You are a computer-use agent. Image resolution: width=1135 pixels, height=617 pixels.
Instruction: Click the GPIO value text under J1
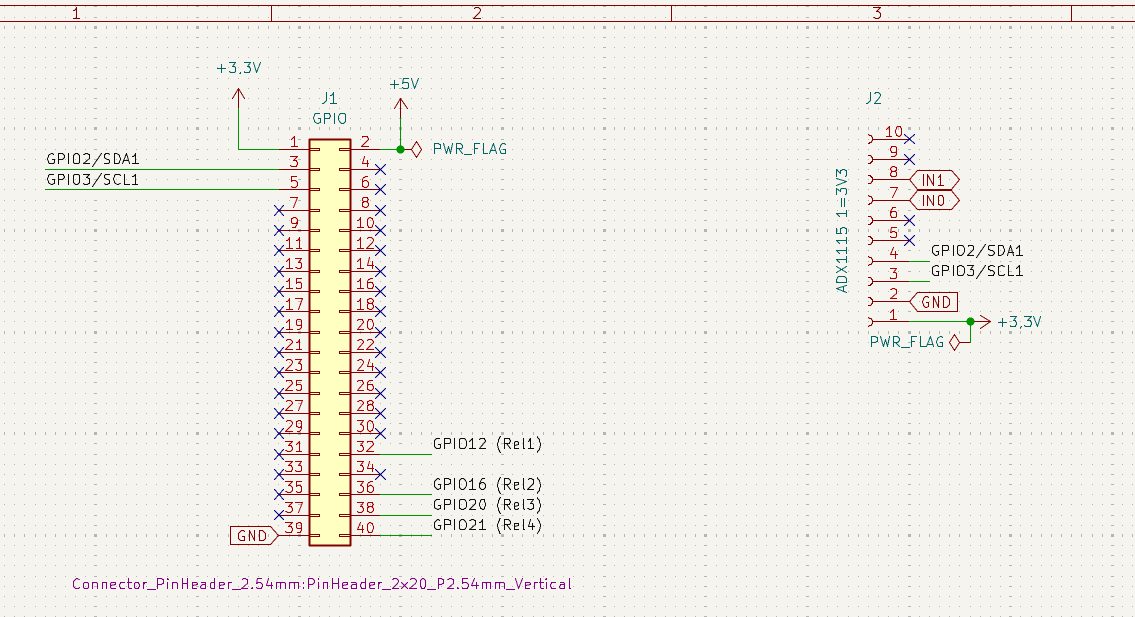tap(329, 119)
